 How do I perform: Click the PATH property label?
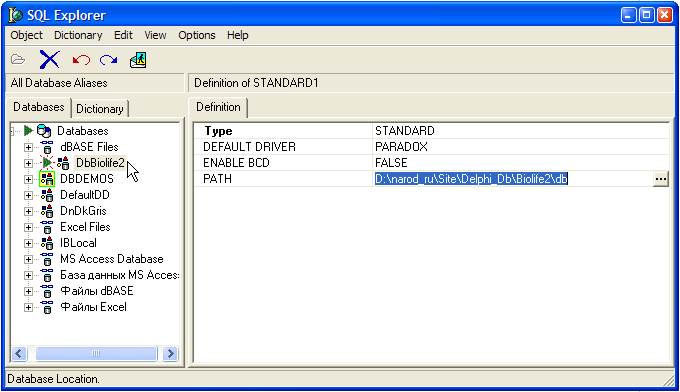tap(217, 179)
